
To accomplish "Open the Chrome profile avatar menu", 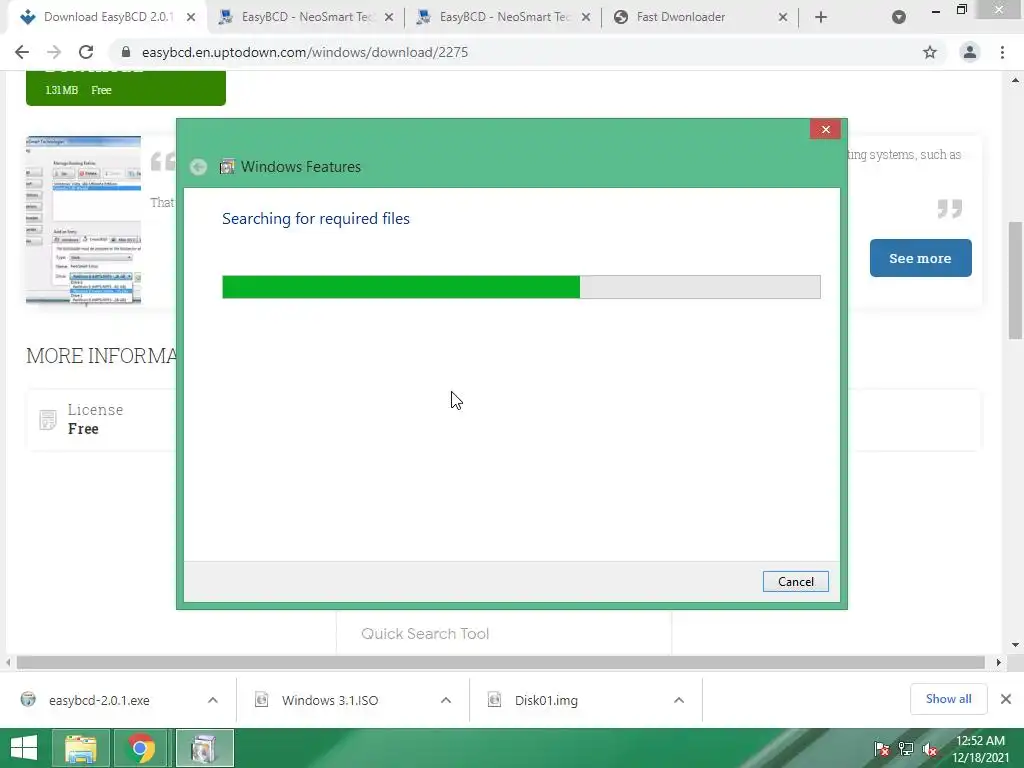I will coord(970,52).
